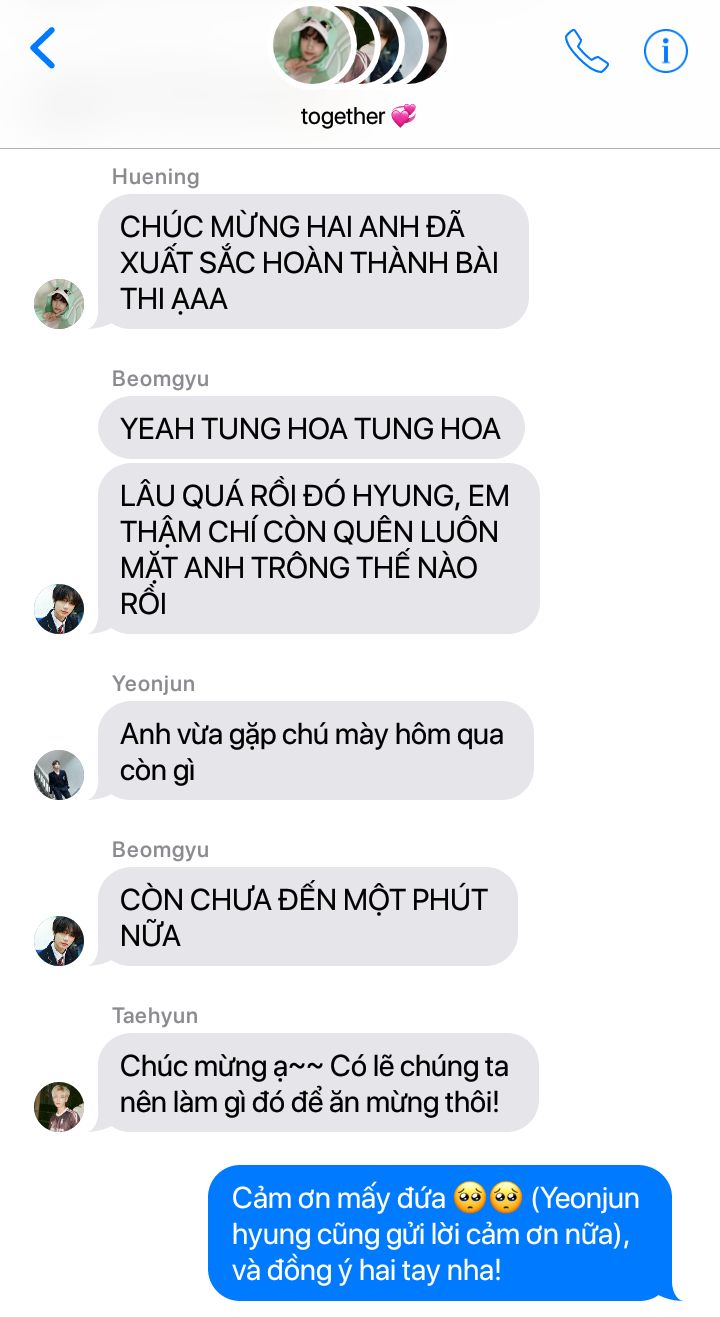This screenshot has width=720, height=1317.
Task: Tap Beomgyu's avatar beside "CÒN CHƯA ĐẾN" message
Action: (x=59, y=941)
